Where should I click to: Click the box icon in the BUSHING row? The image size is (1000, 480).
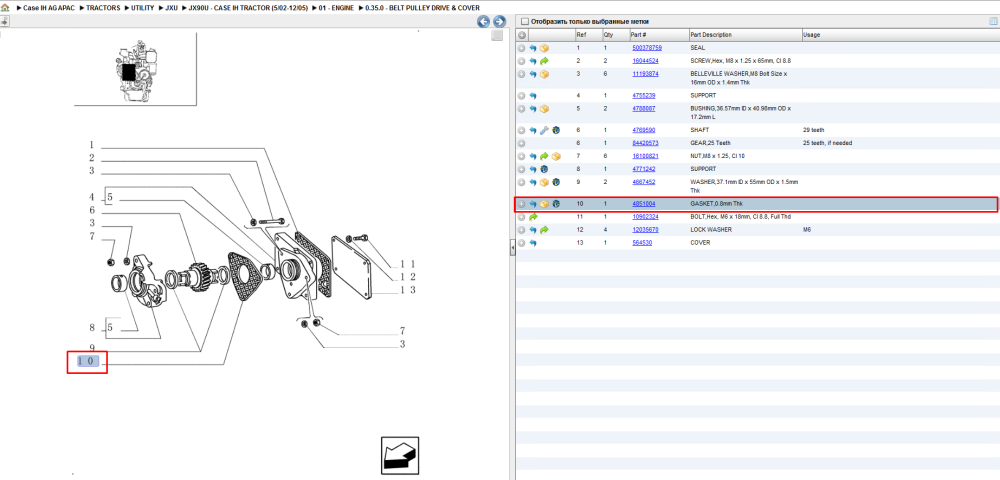544,109
